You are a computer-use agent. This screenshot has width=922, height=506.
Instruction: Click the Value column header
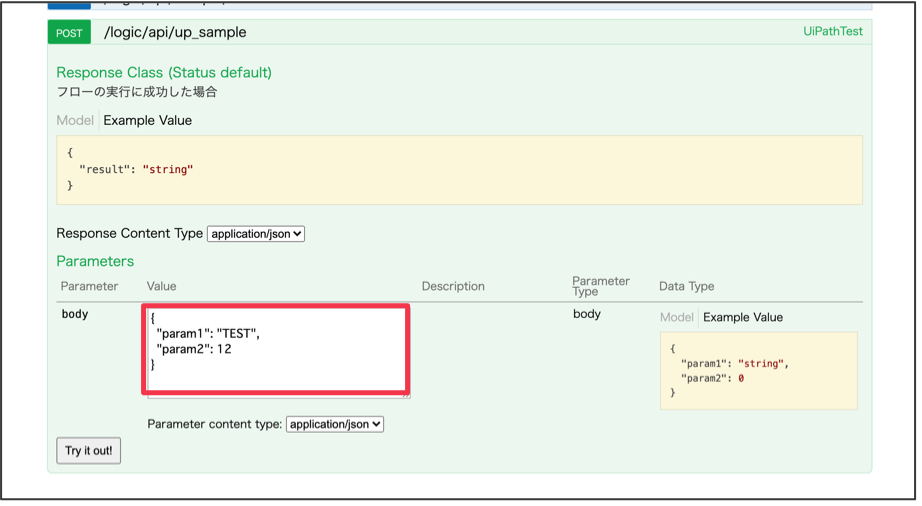point(161,286)
